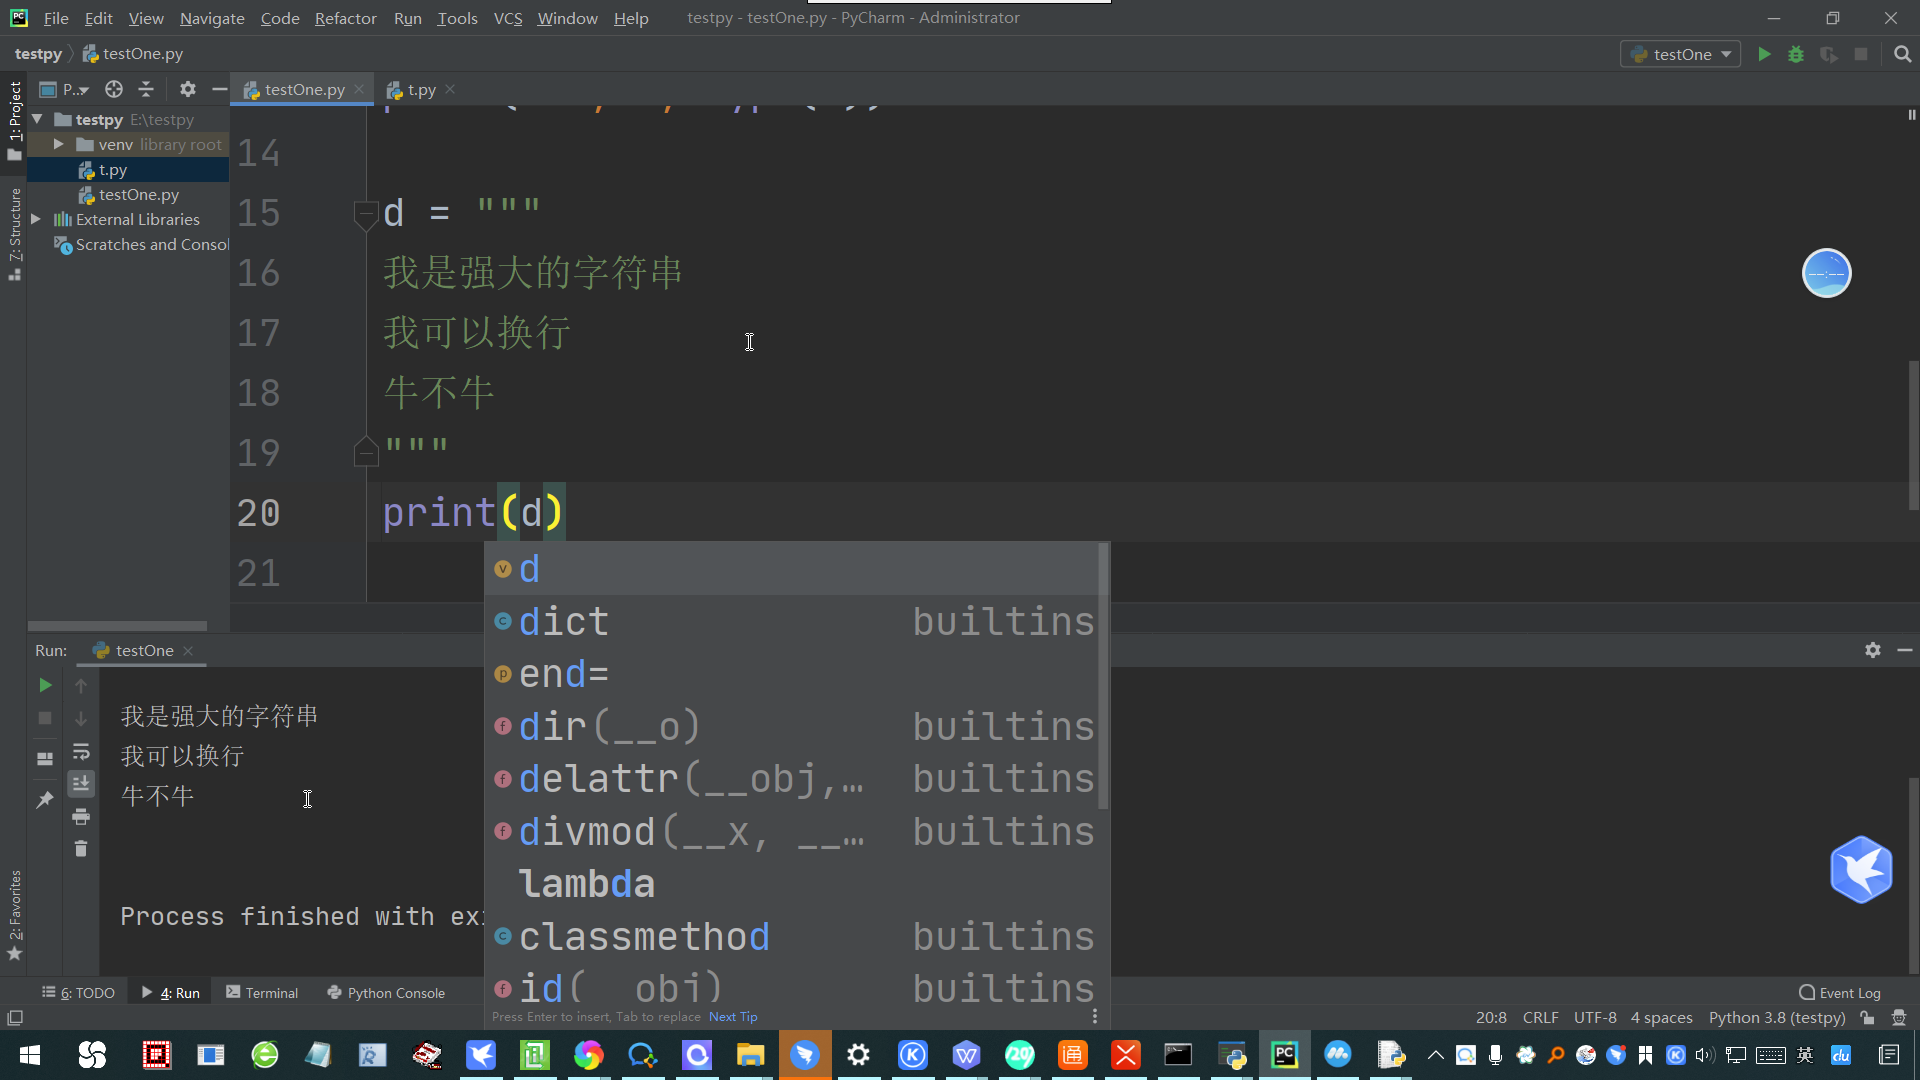
Task: Expand the venv folder in the project tree
Action: pos(59,144)
